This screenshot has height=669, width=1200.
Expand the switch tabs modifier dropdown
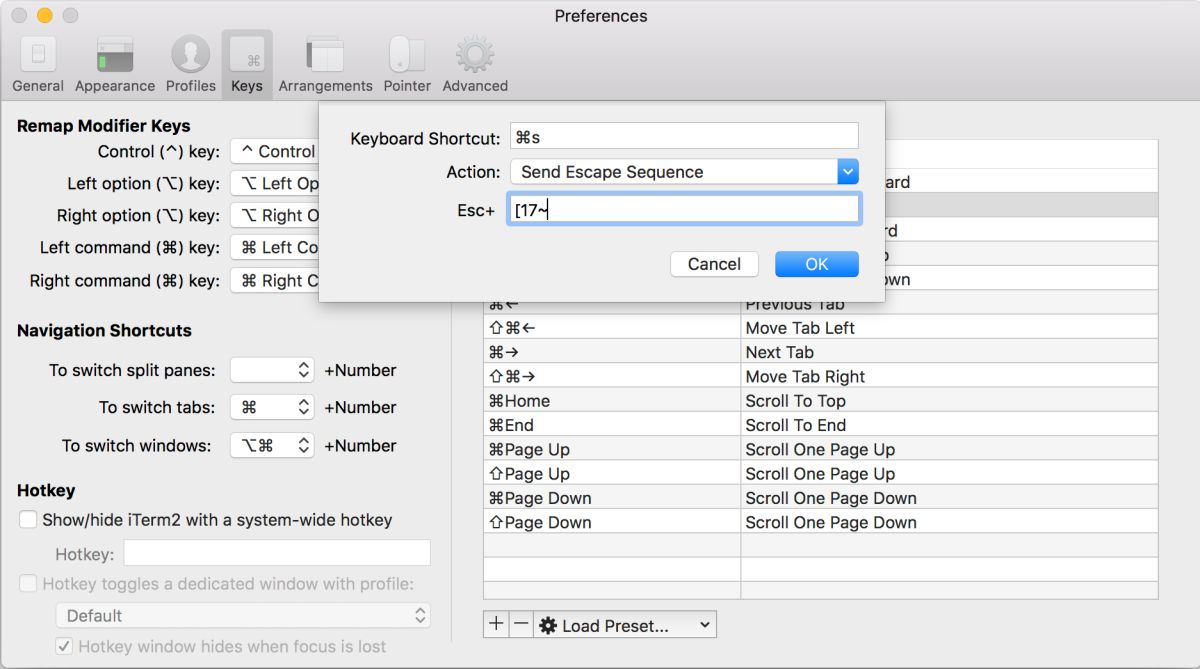pos(272,407)
